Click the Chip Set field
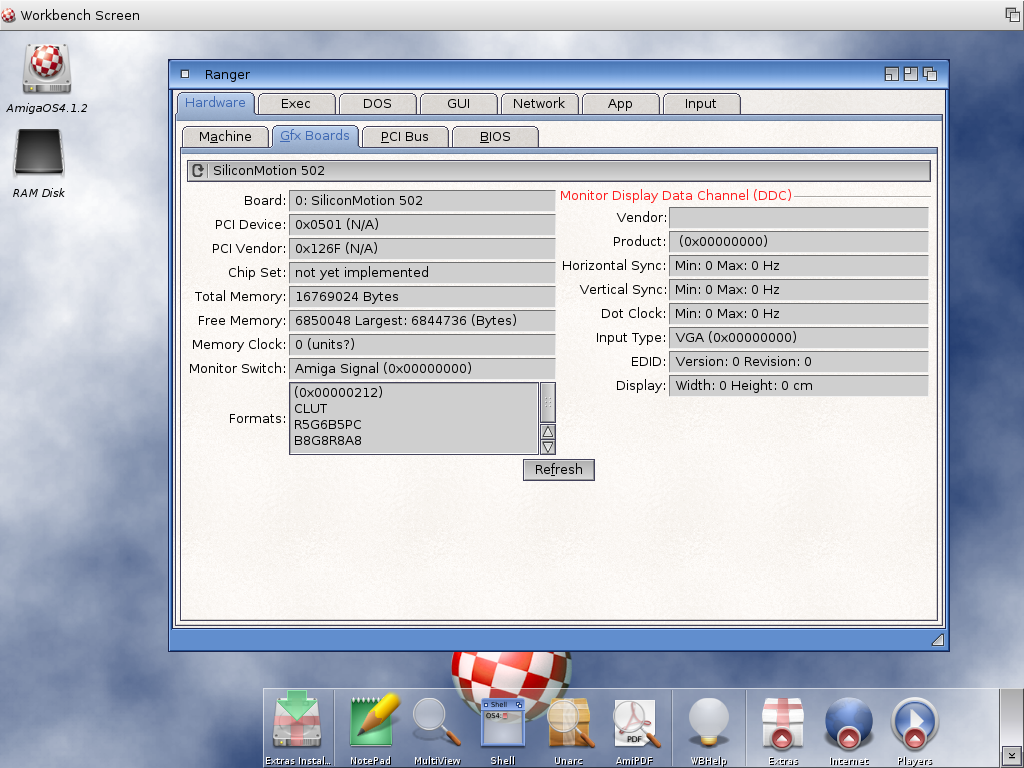The width and height of the screenshot is (1024, 768). 422,272
